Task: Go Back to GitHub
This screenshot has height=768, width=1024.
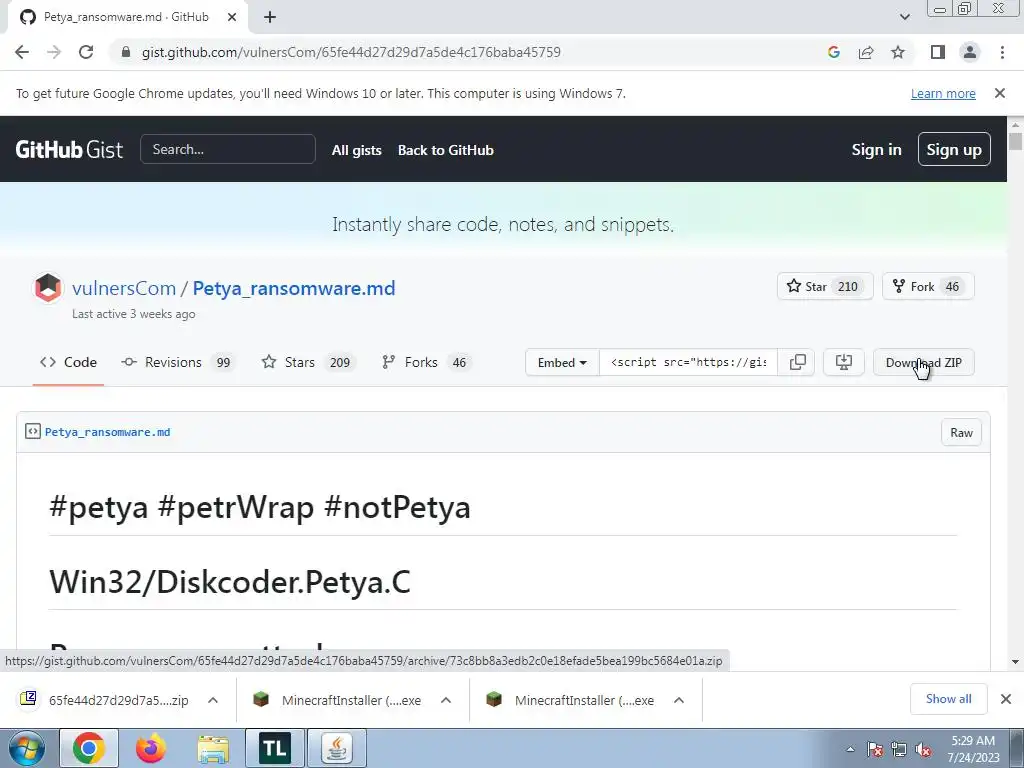Action: (x=445, y=150)
